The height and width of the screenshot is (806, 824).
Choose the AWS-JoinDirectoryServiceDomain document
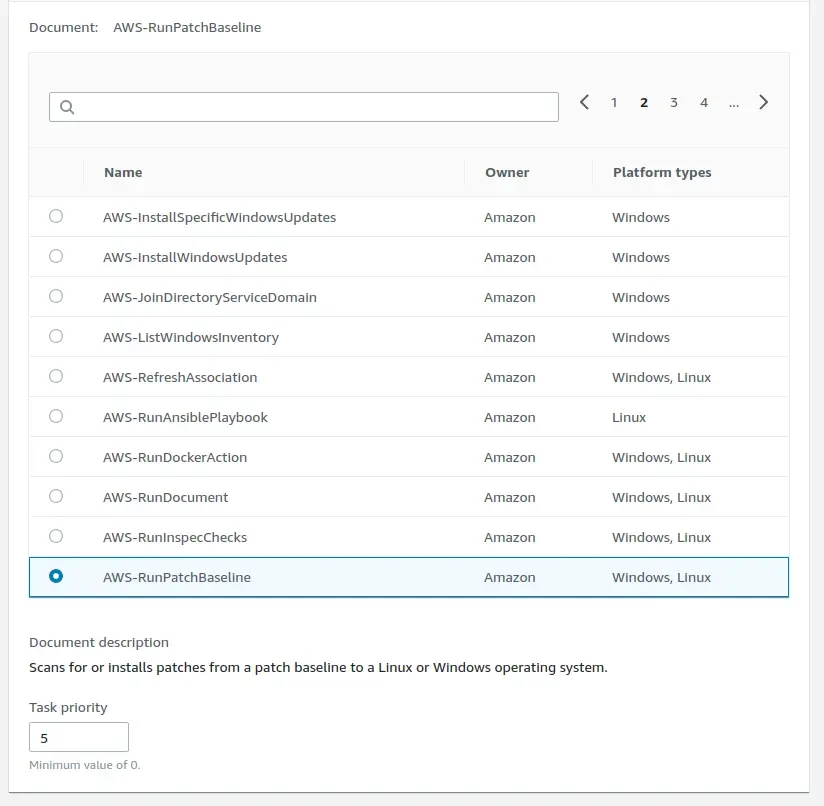click(x=56, y=296)
